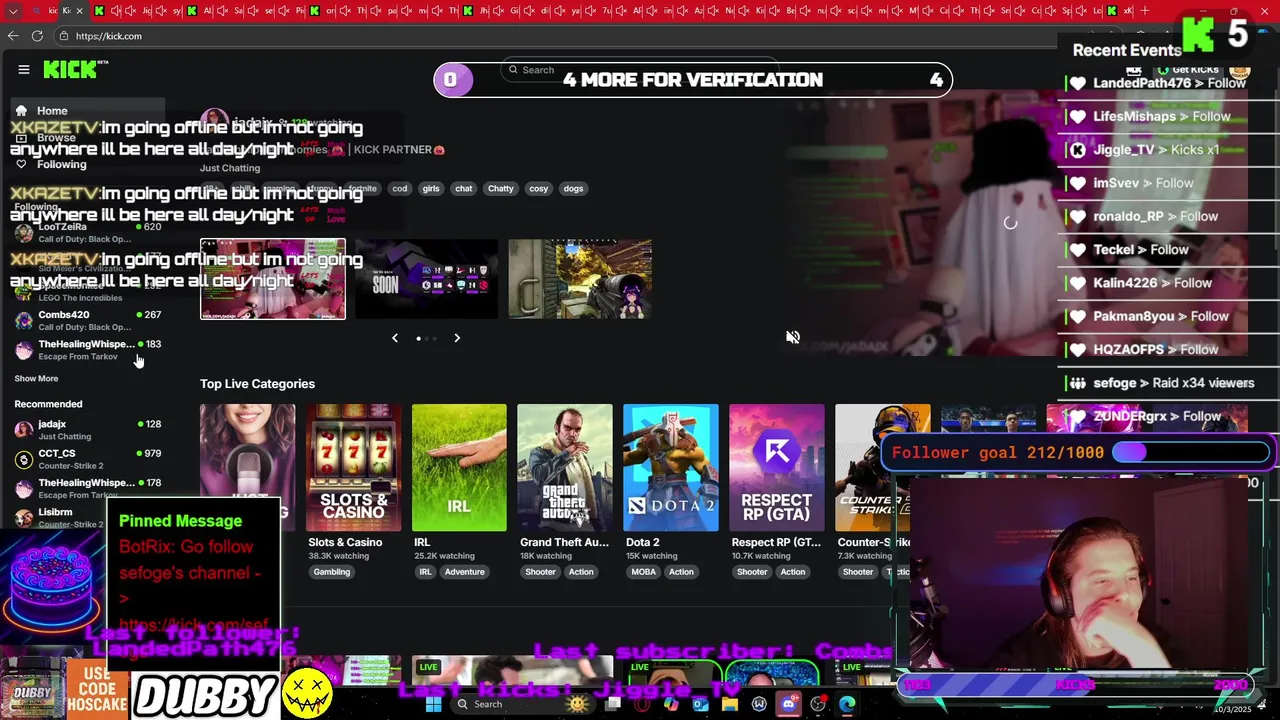Open Task View on the taskbar
1280x720 pixels.
[613, 704]
